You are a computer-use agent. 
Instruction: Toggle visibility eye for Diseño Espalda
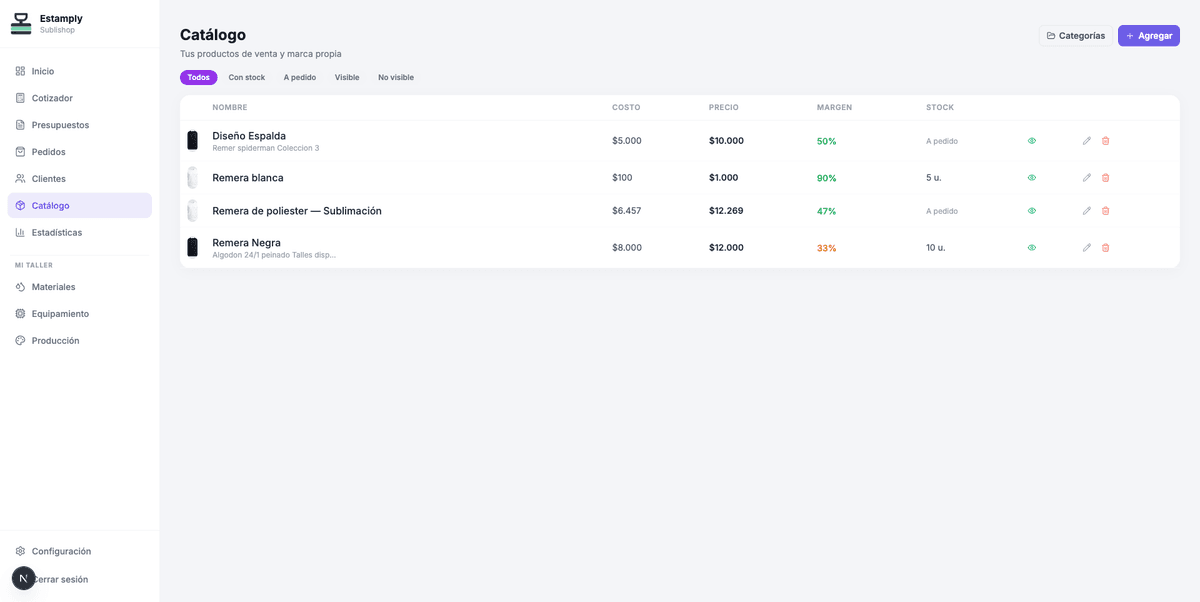point(1032,141)
